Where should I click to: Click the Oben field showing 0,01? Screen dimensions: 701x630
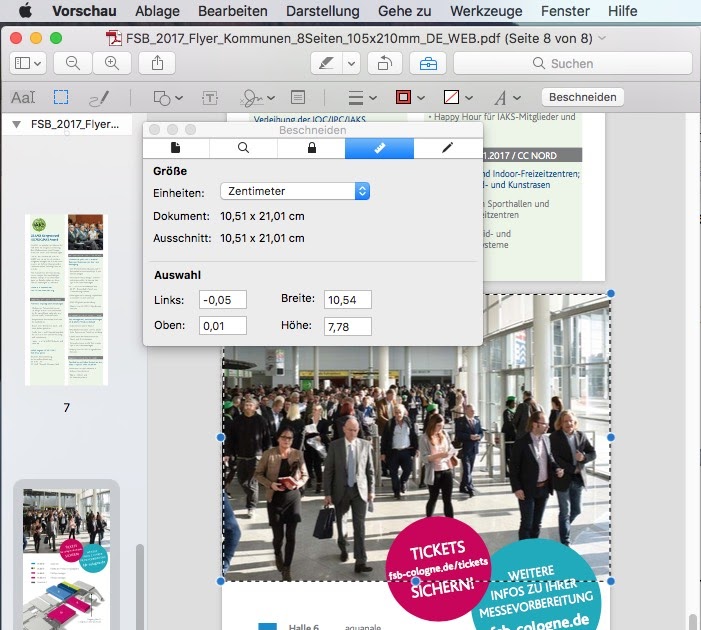pos(223,326)
